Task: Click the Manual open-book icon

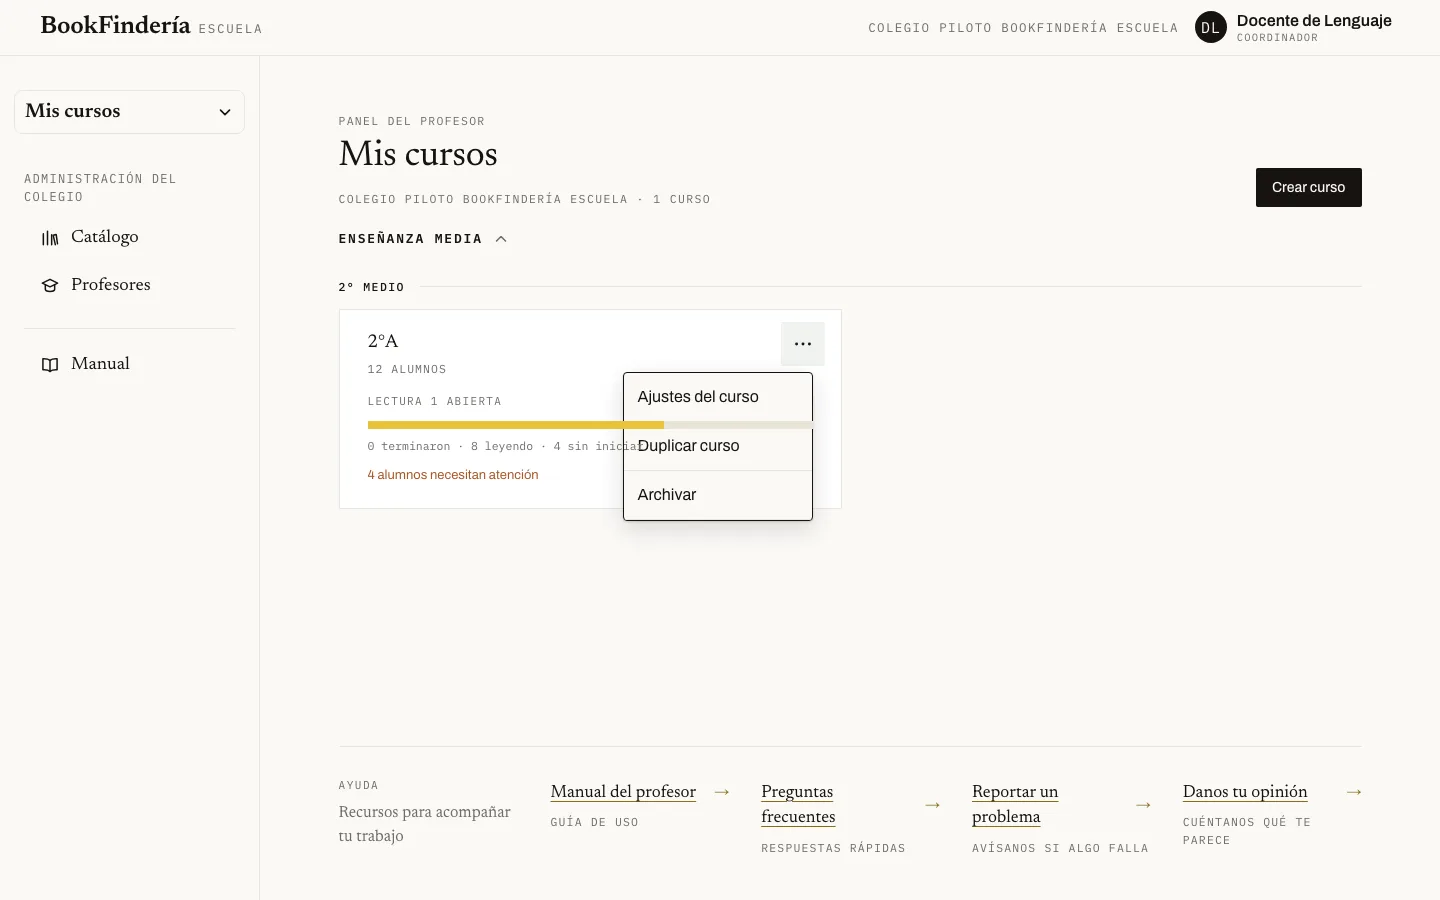Action: (50, 365)
